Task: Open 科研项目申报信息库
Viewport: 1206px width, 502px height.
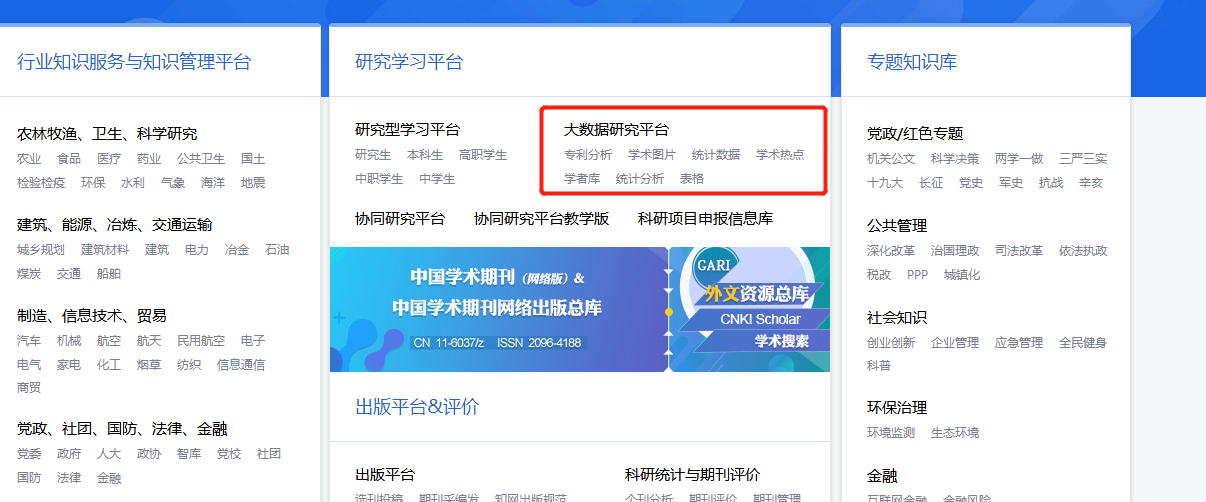Action: 705,219
